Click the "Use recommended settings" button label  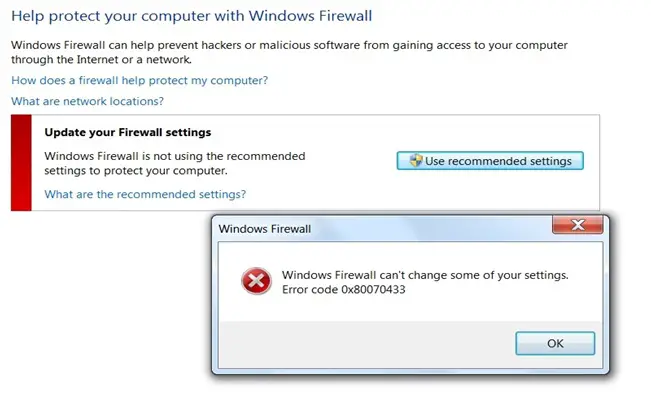498,161
